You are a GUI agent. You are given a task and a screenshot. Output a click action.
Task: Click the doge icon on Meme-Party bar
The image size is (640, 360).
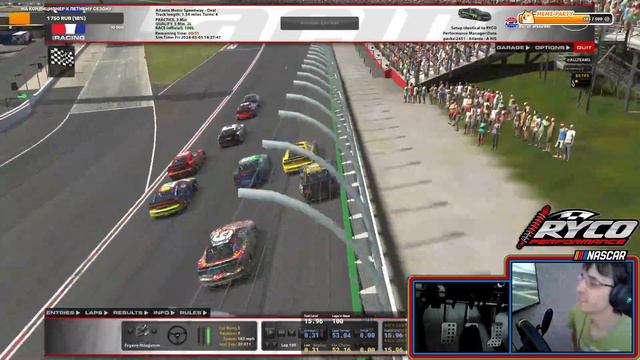pyautogui.click(x=527, y=18)
